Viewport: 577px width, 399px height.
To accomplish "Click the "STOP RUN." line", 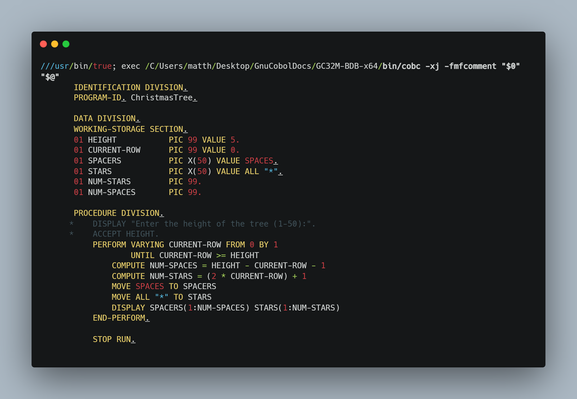I will [114, 339].
